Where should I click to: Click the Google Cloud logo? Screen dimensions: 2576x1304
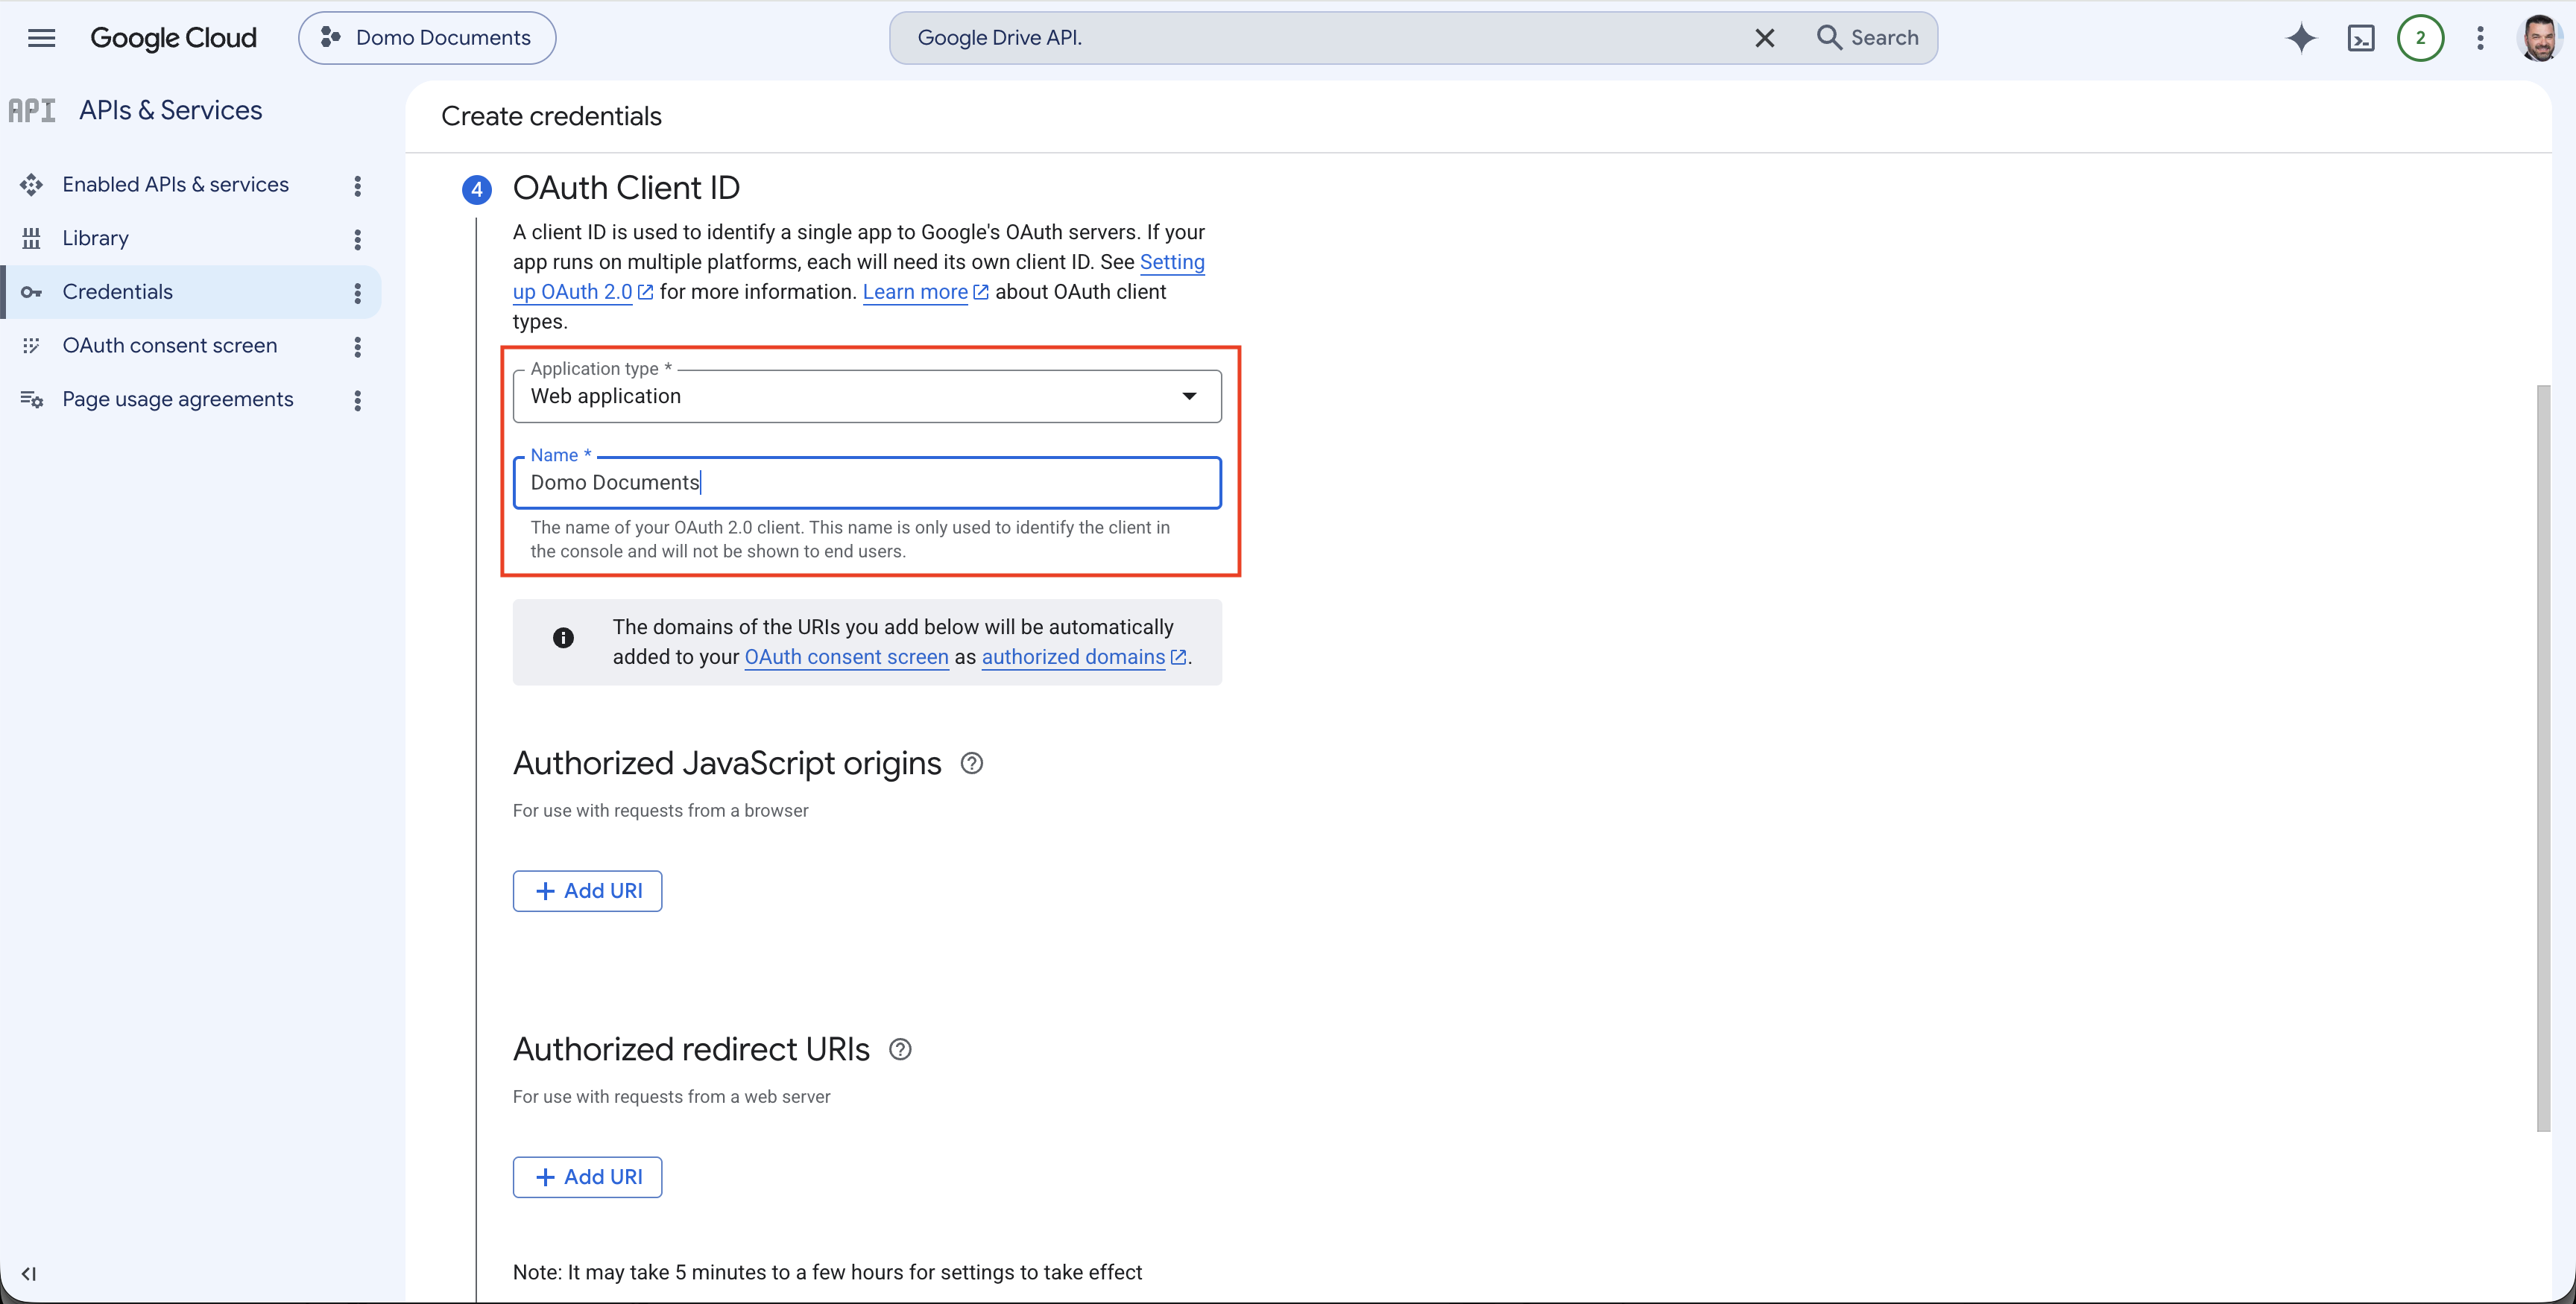click(173, 38)
